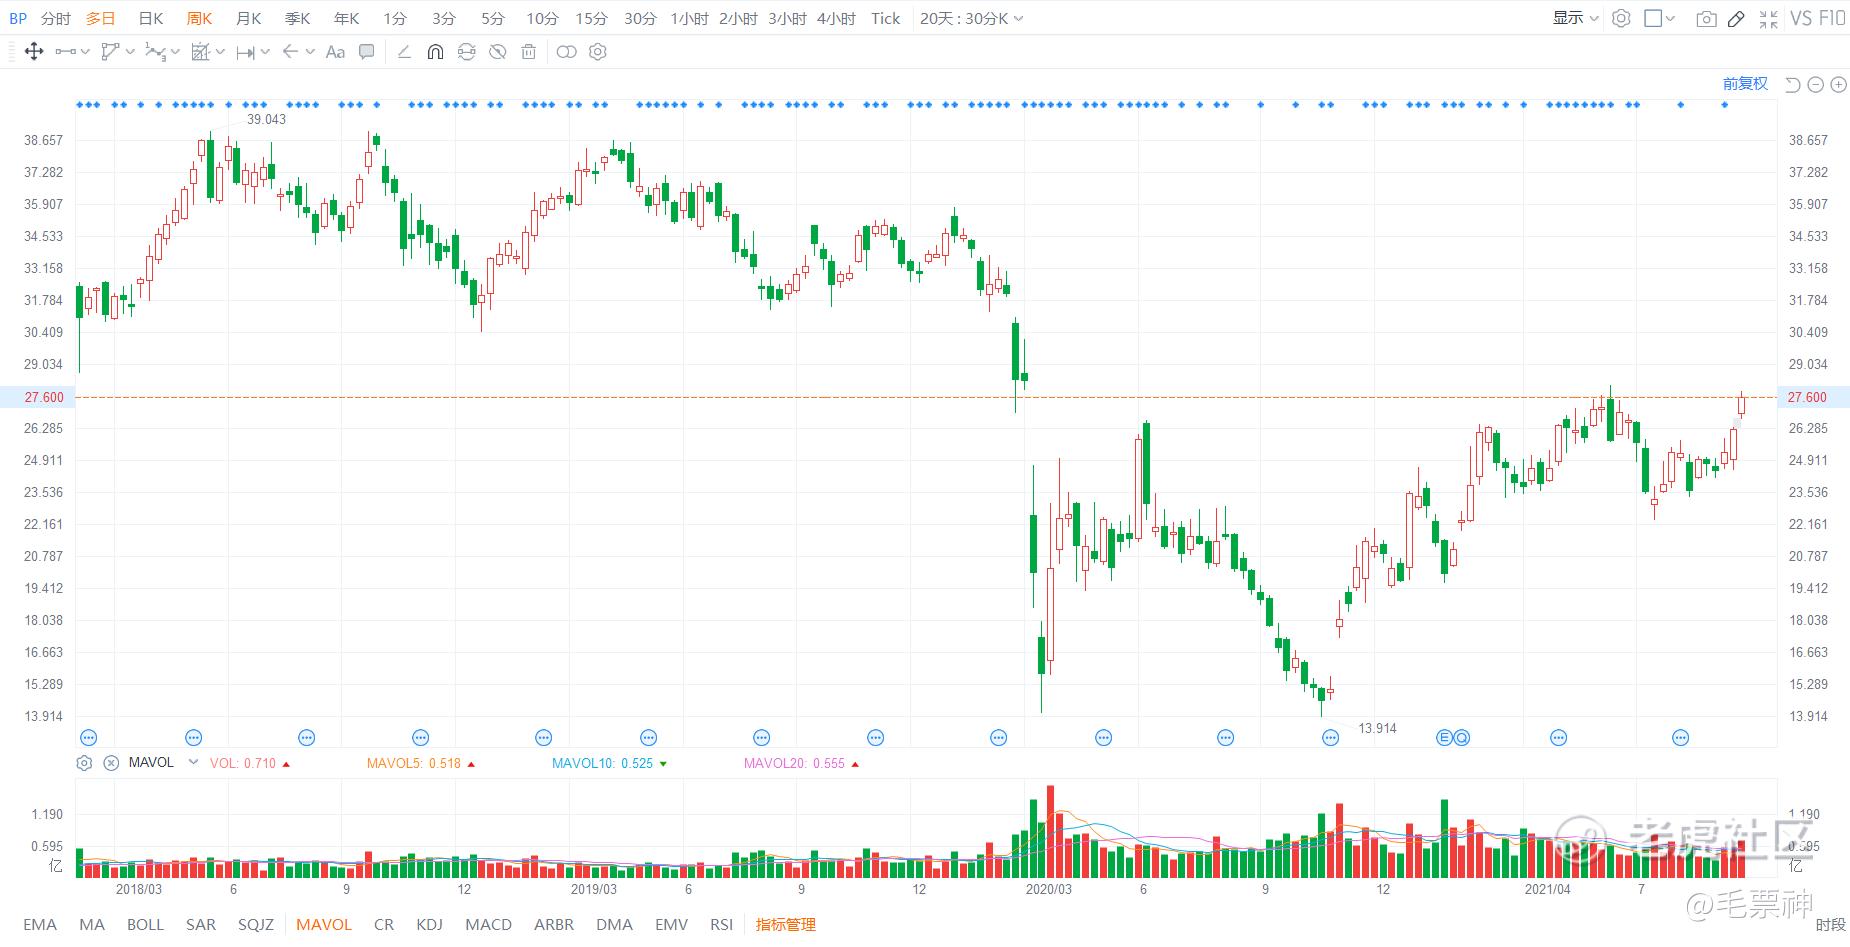Enable the BOLL indicator
Image resolution: width=1850 pixels, height=947 pixels.
(145, 924)
